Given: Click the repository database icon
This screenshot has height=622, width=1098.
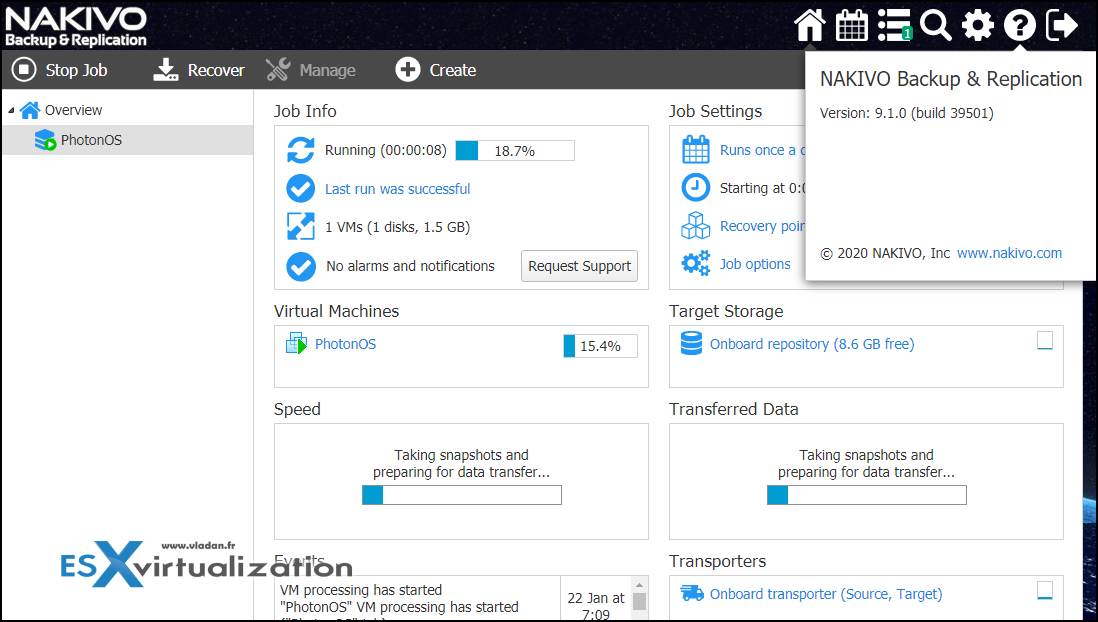Looking at the screenshot, I should coord(691,343).
